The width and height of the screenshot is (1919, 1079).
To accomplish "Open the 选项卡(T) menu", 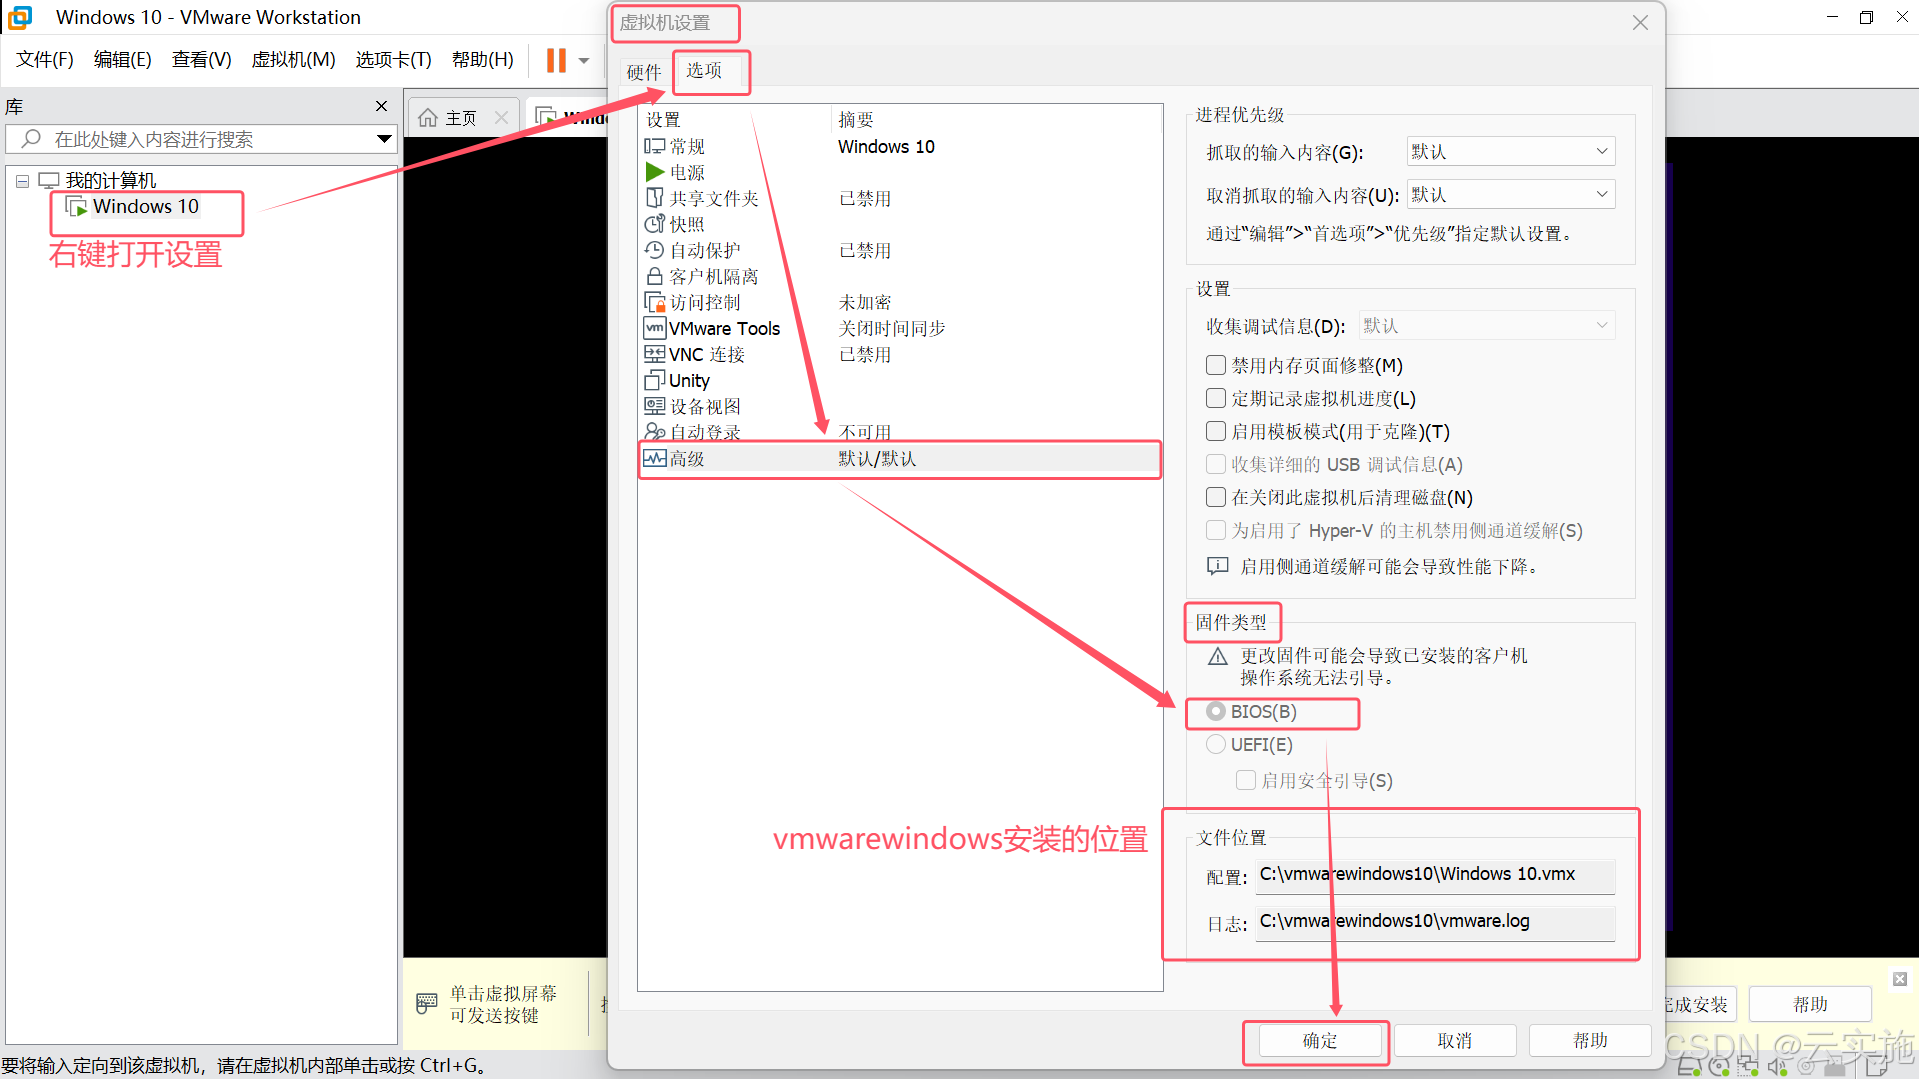I will tap(393, 60).
